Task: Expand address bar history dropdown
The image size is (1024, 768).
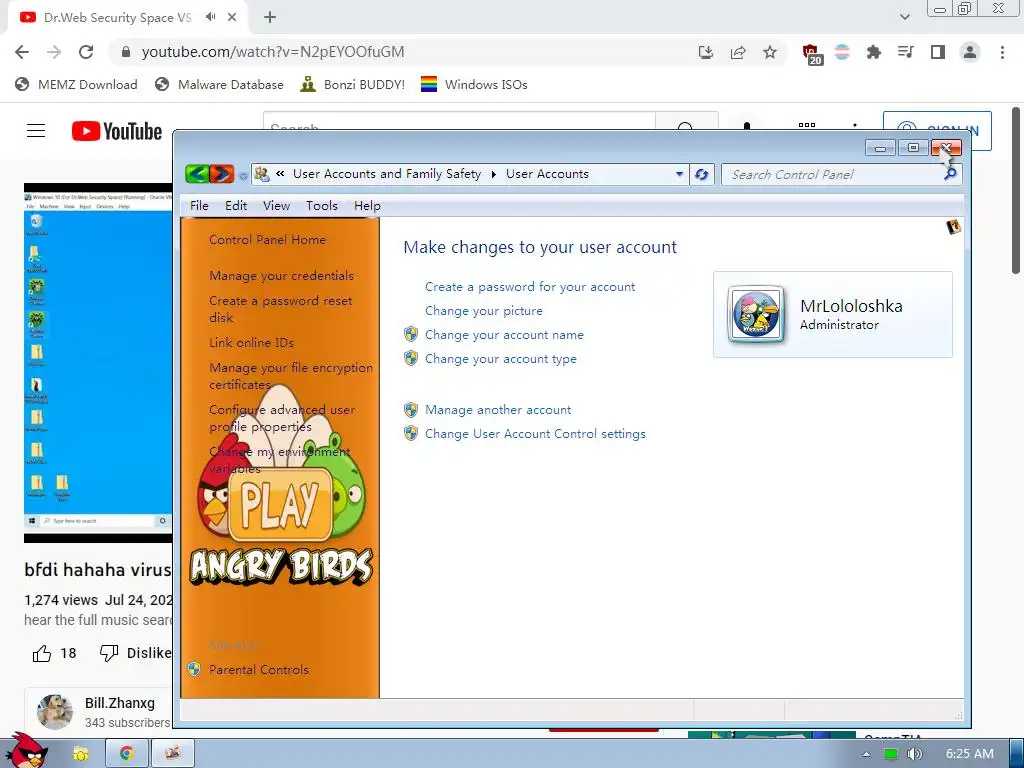Action: pyautogui.click(x=679, y=174)
